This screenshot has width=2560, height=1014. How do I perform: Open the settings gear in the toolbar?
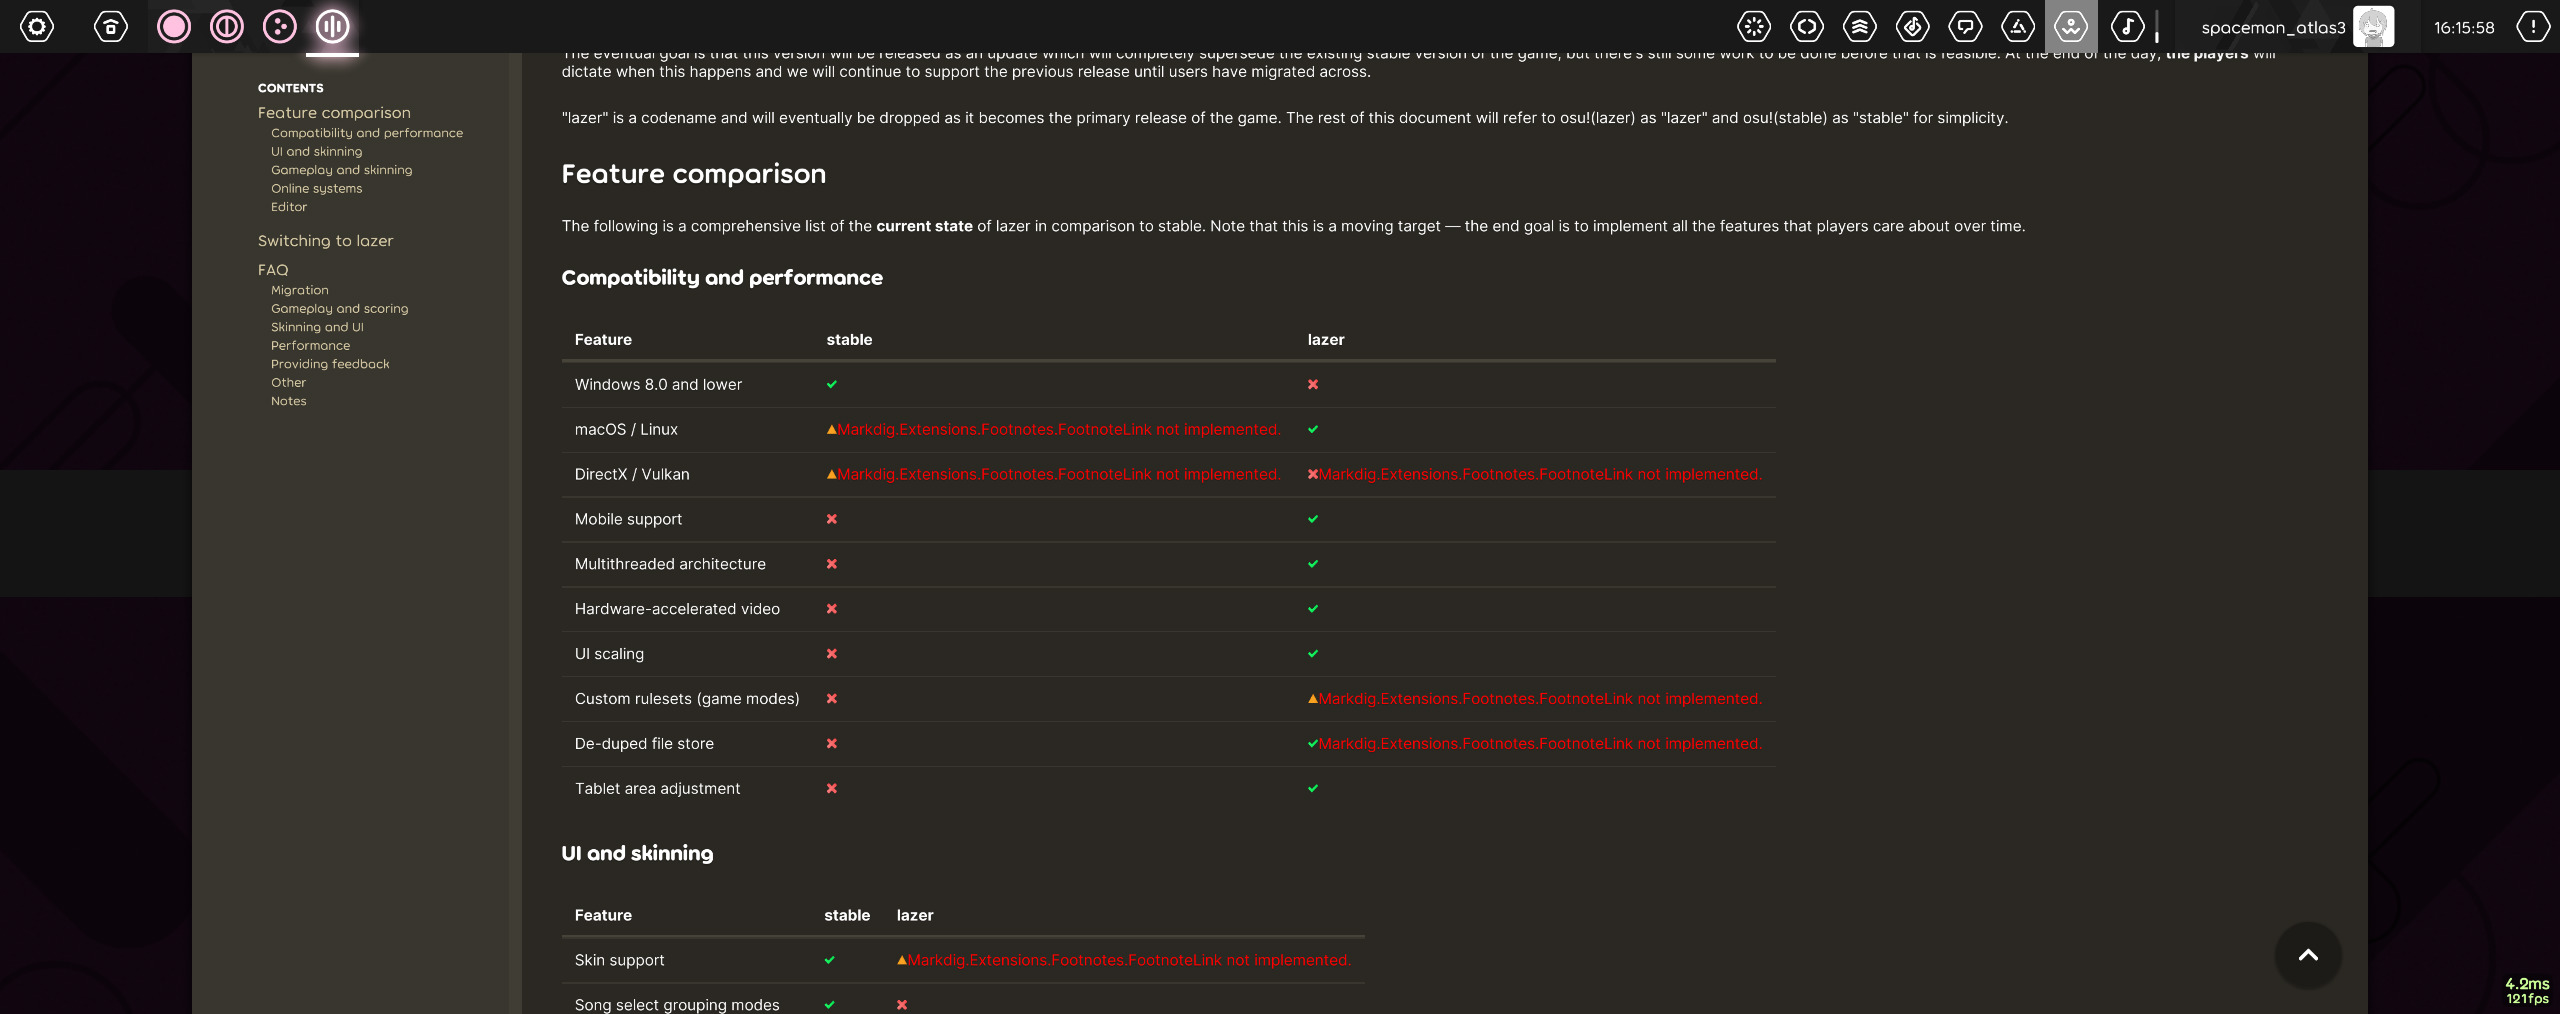[37, 26]
